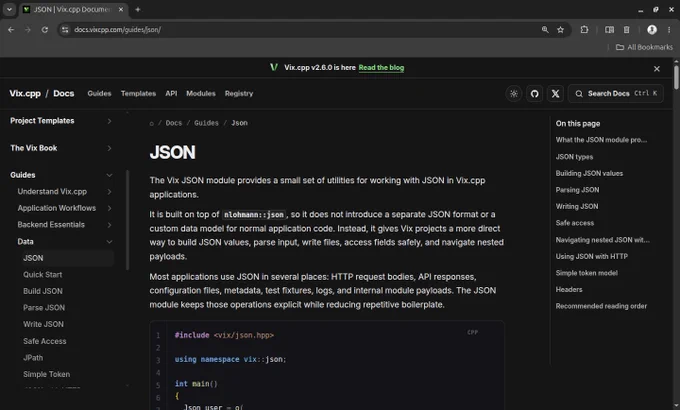Click the trash-like icon in browser toolbar

626,30
